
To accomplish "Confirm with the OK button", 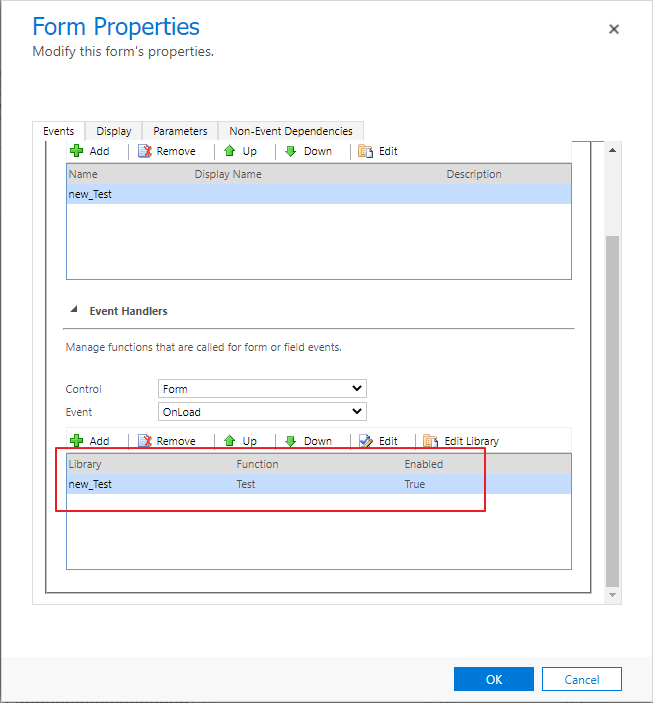I will [x=494, y=679].
